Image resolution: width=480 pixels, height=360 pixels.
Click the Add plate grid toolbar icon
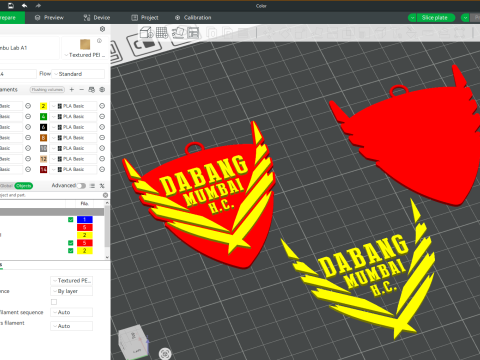pyautogui.click(x=162, y=33)
